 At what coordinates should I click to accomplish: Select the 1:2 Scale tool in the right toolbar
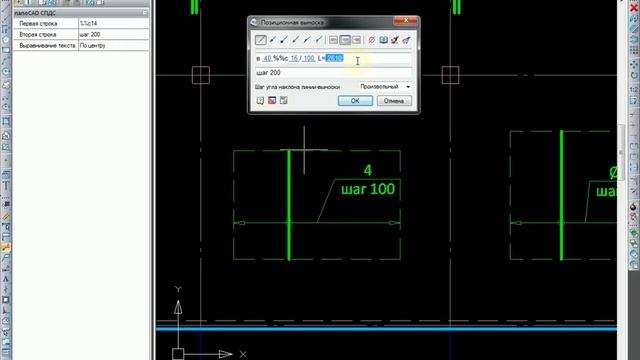634,89
